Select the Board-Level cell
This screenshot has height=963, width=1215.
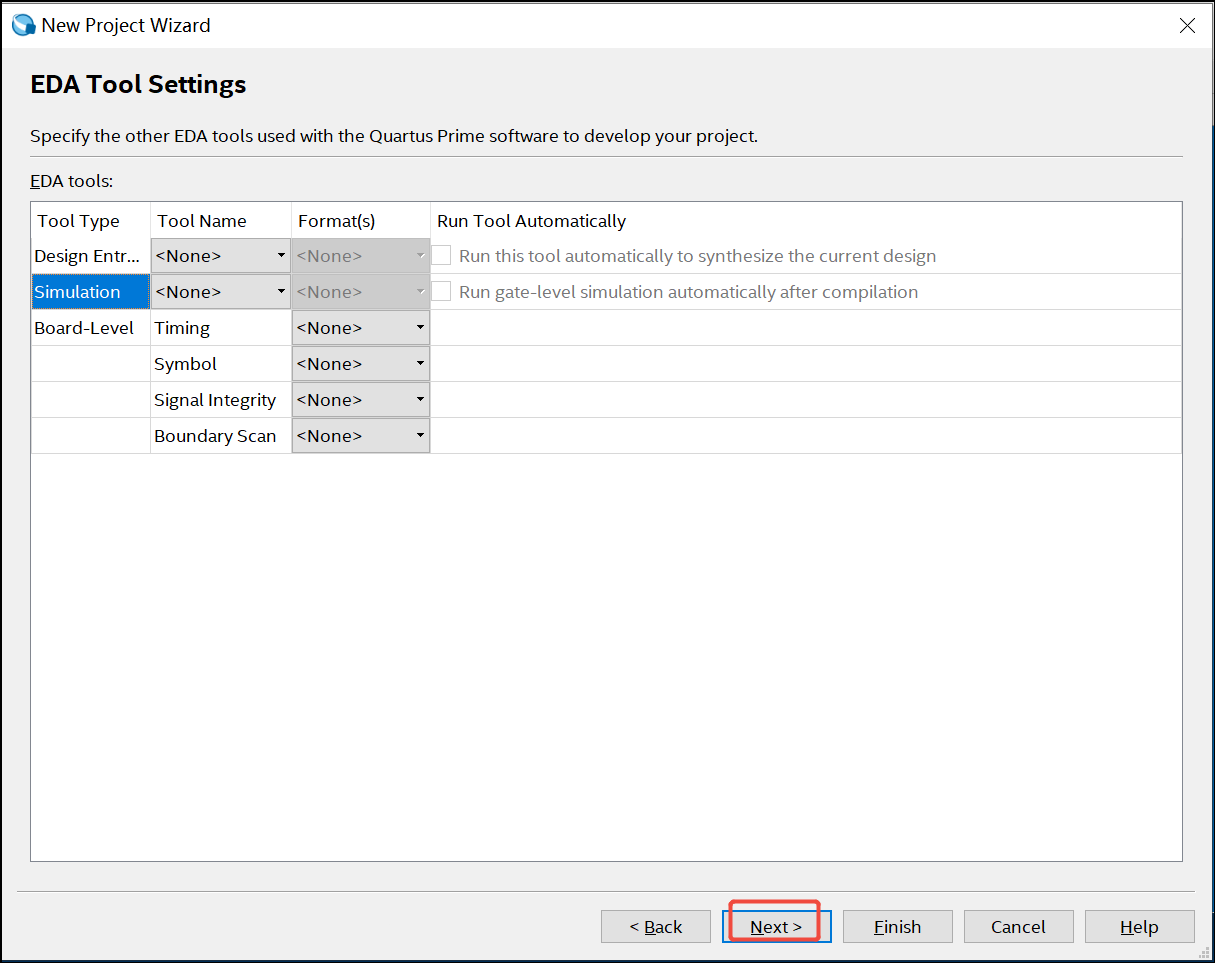coord(91,328)
